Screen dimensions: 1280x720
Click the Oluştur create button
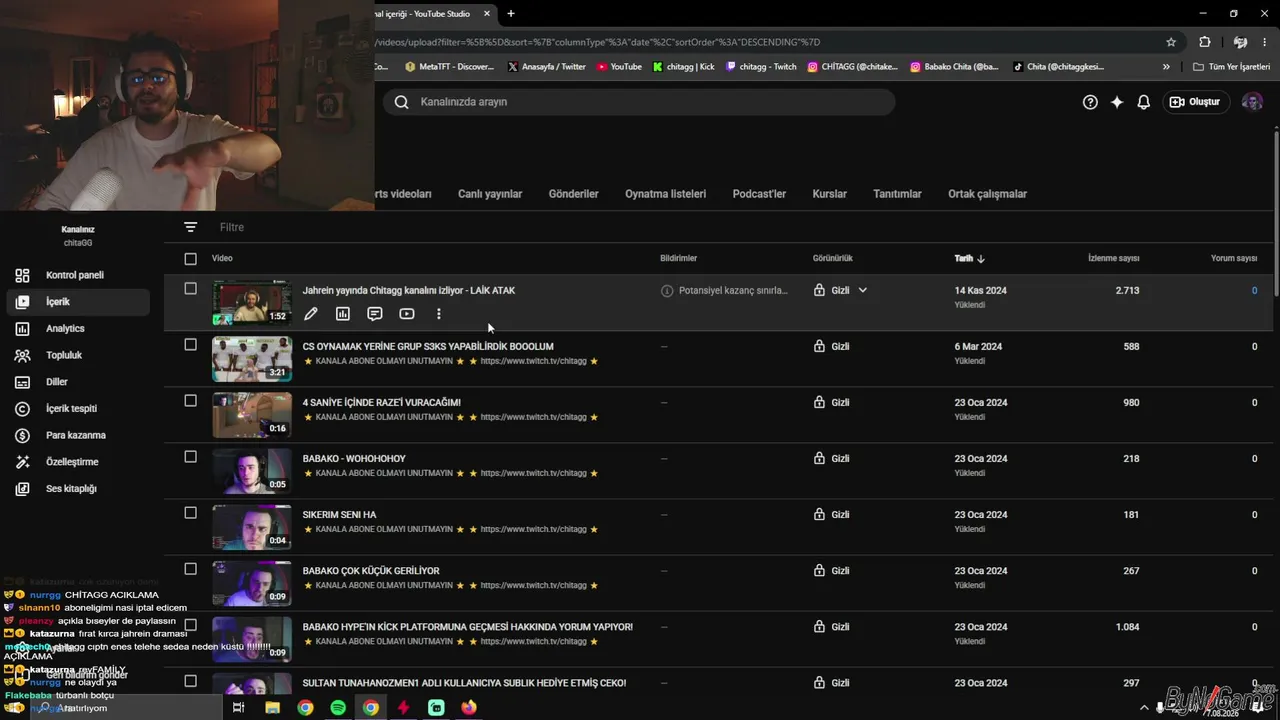pyautogui.click(x=1195, y=102)
